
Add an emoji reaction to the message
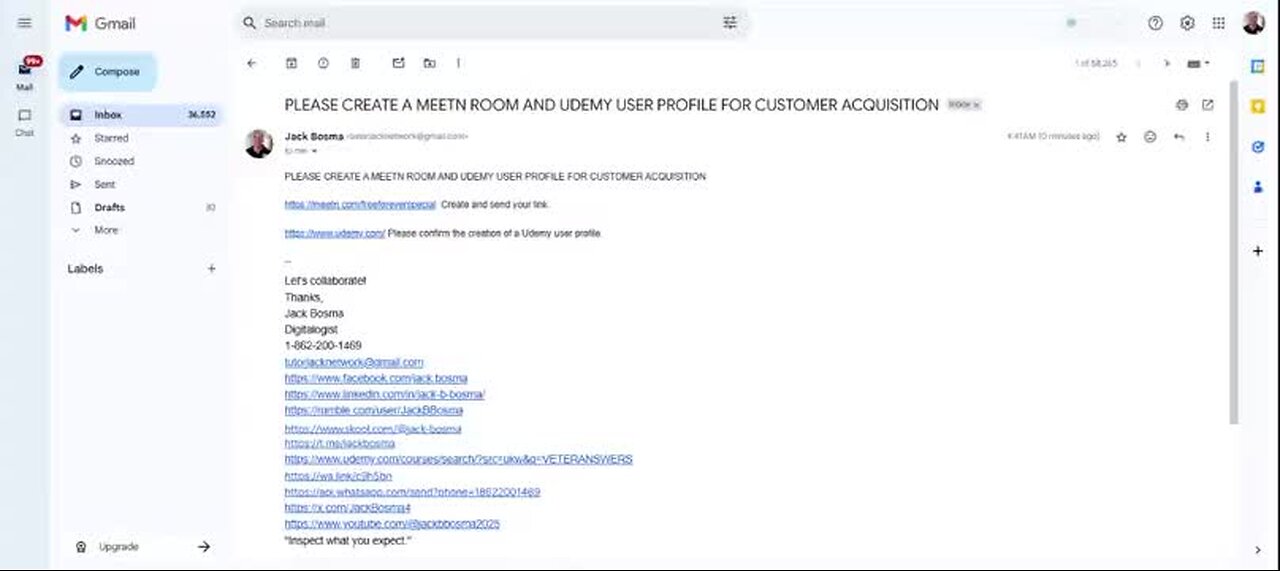coord(1150,137)
